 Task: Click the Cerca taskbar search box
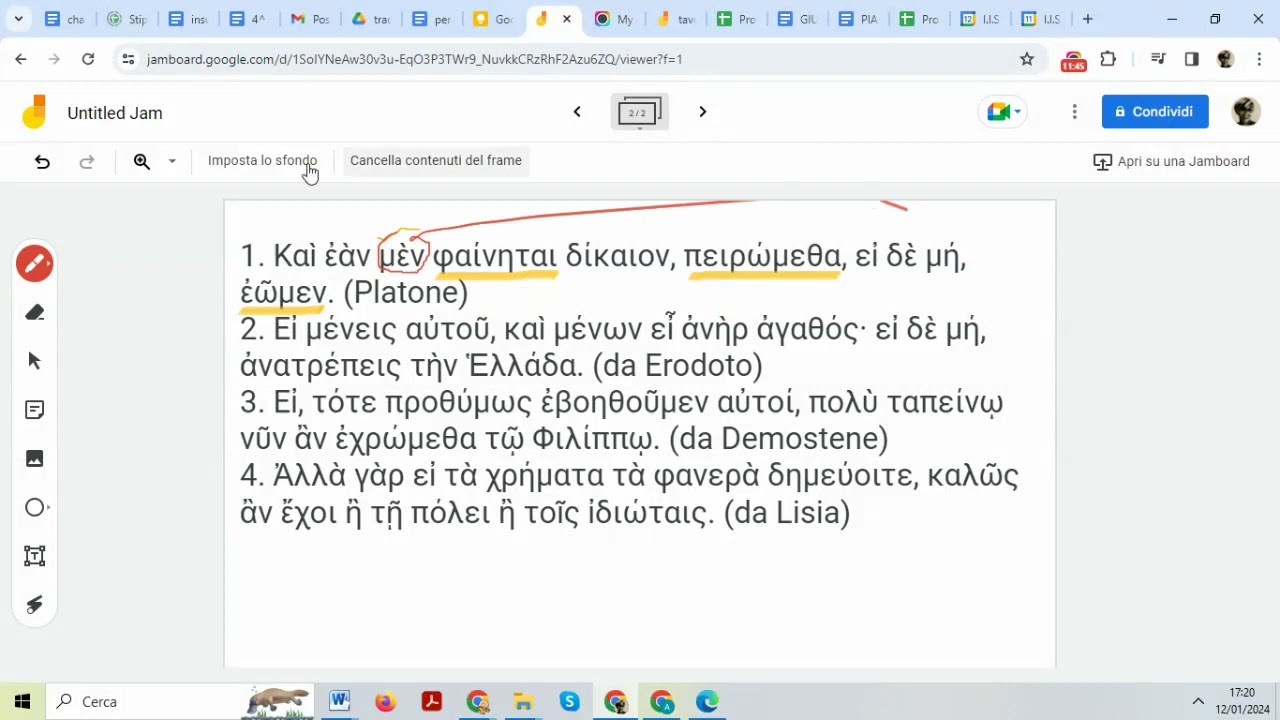click(180, 702)
